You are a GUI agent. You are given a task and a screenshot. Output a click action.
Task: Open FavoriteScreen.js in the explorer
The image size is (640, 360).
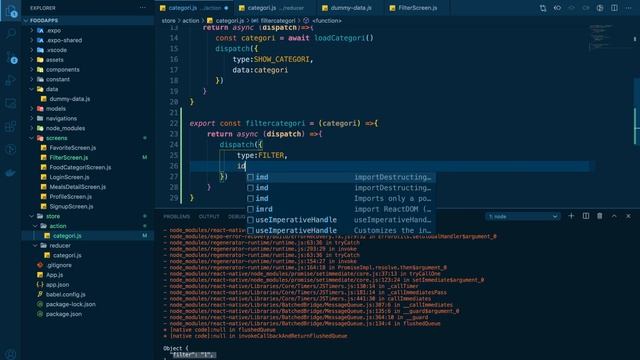point(73,148)
